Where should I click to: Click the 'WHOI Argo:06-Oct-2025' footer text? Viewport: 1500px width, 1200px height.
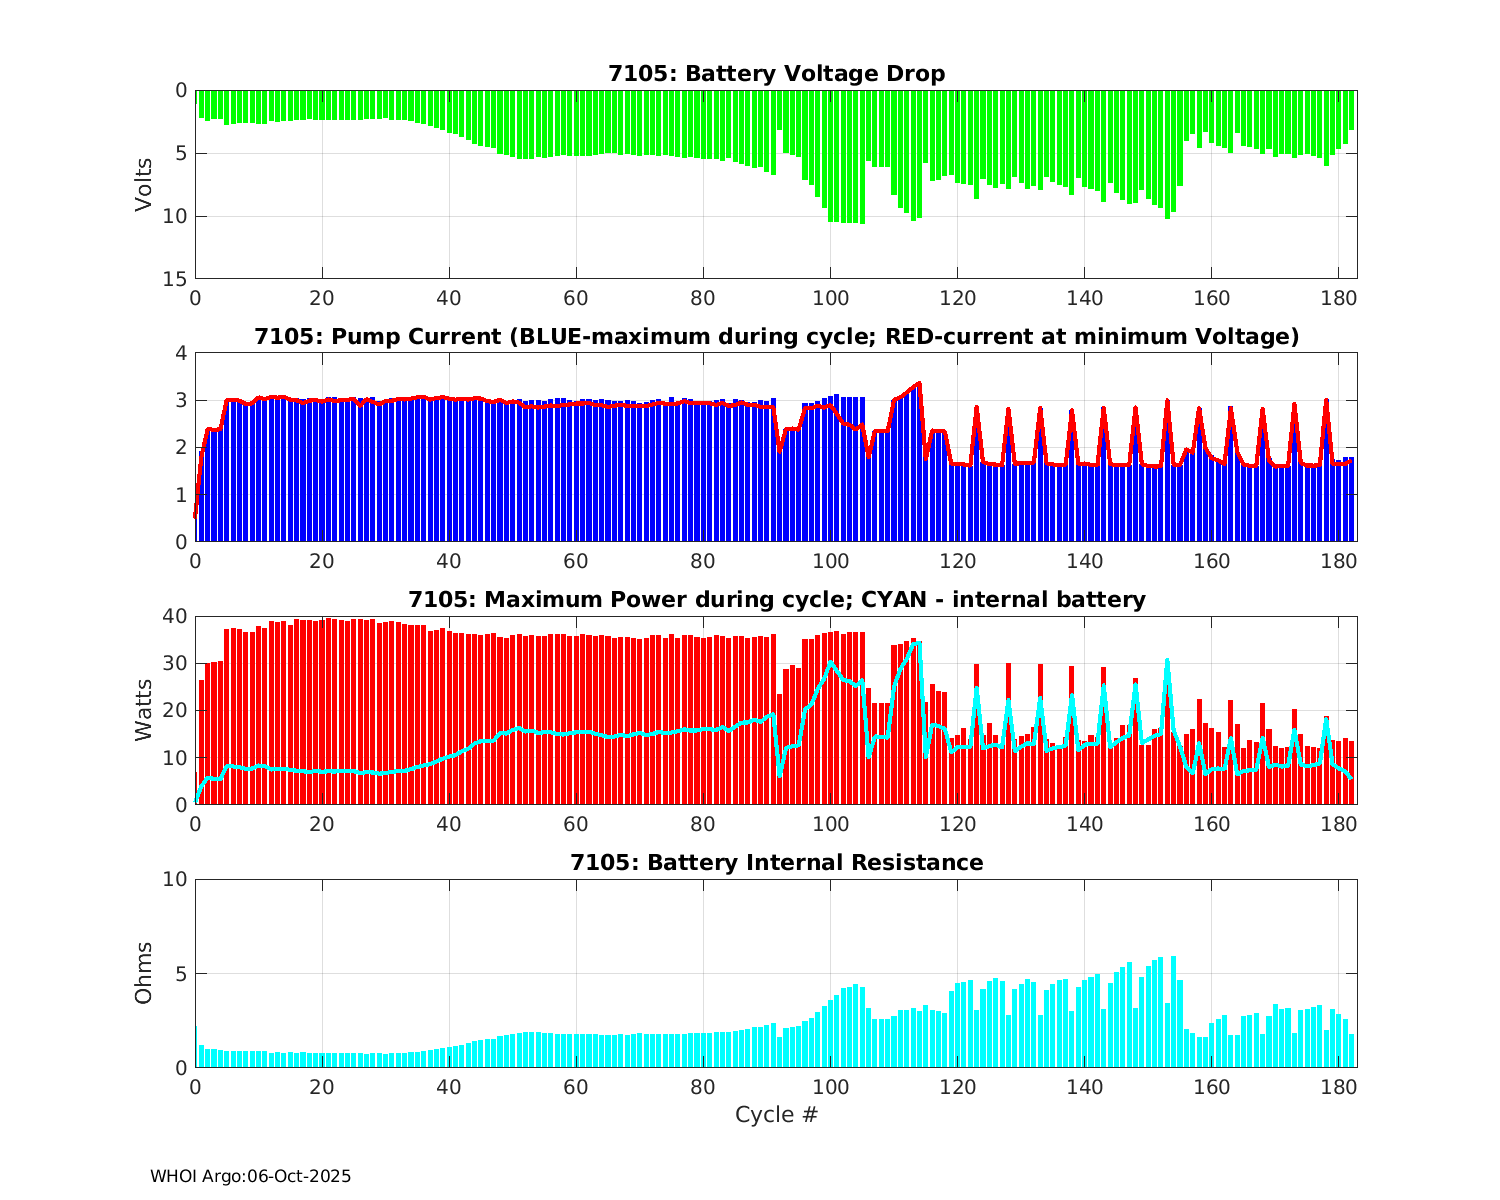click(250, 1177)
